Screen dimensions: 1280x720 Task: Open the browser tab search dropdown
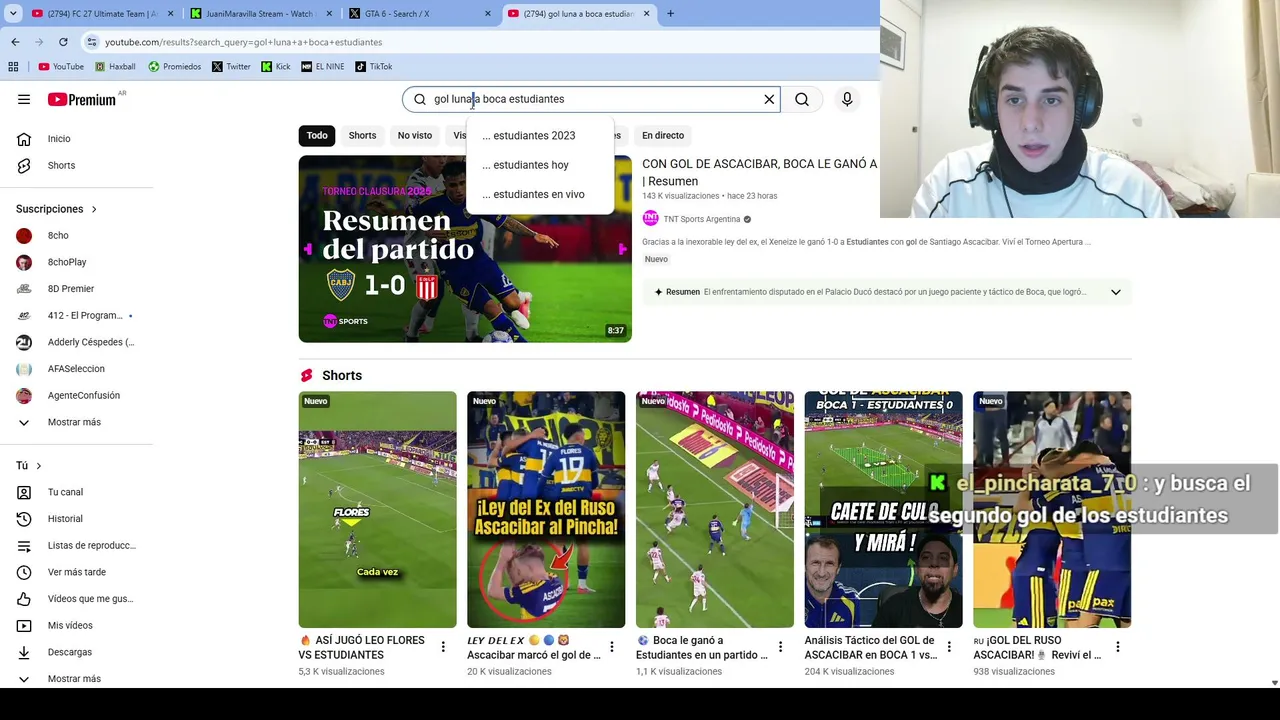click(x=13, y=14)
